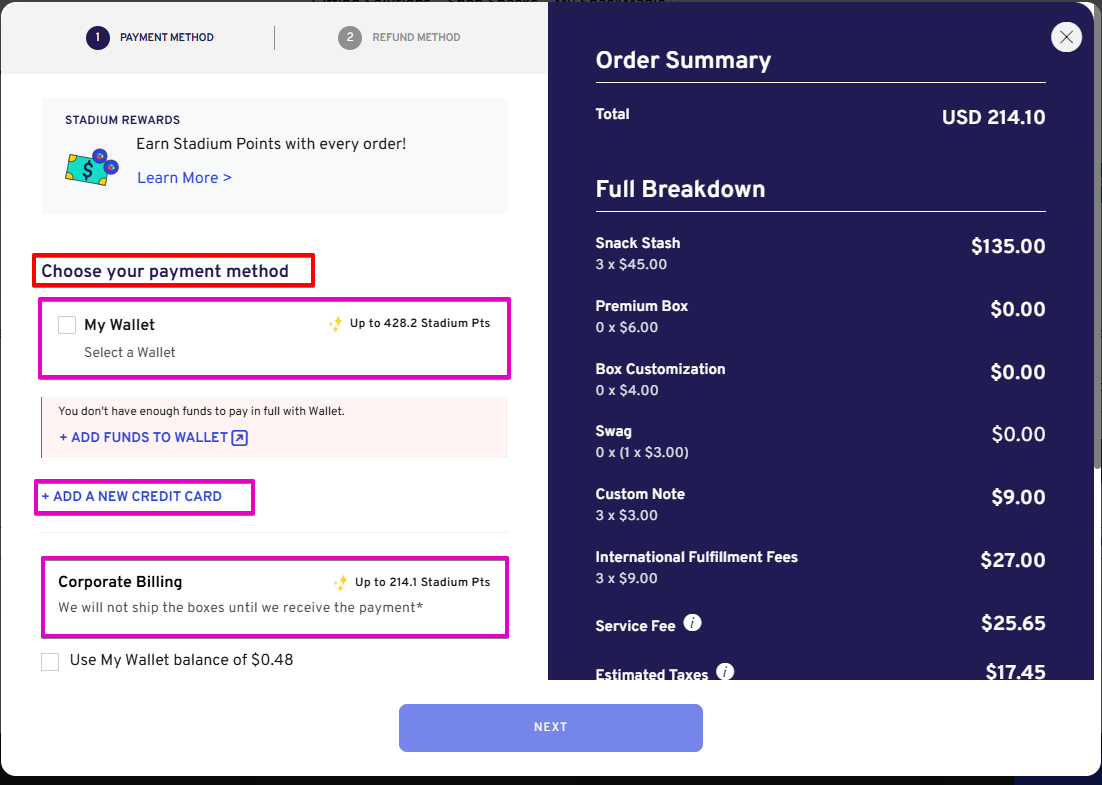Click the step 2 circle icon
Viewport: 1102px width, 785px height.
pos(349,38)
